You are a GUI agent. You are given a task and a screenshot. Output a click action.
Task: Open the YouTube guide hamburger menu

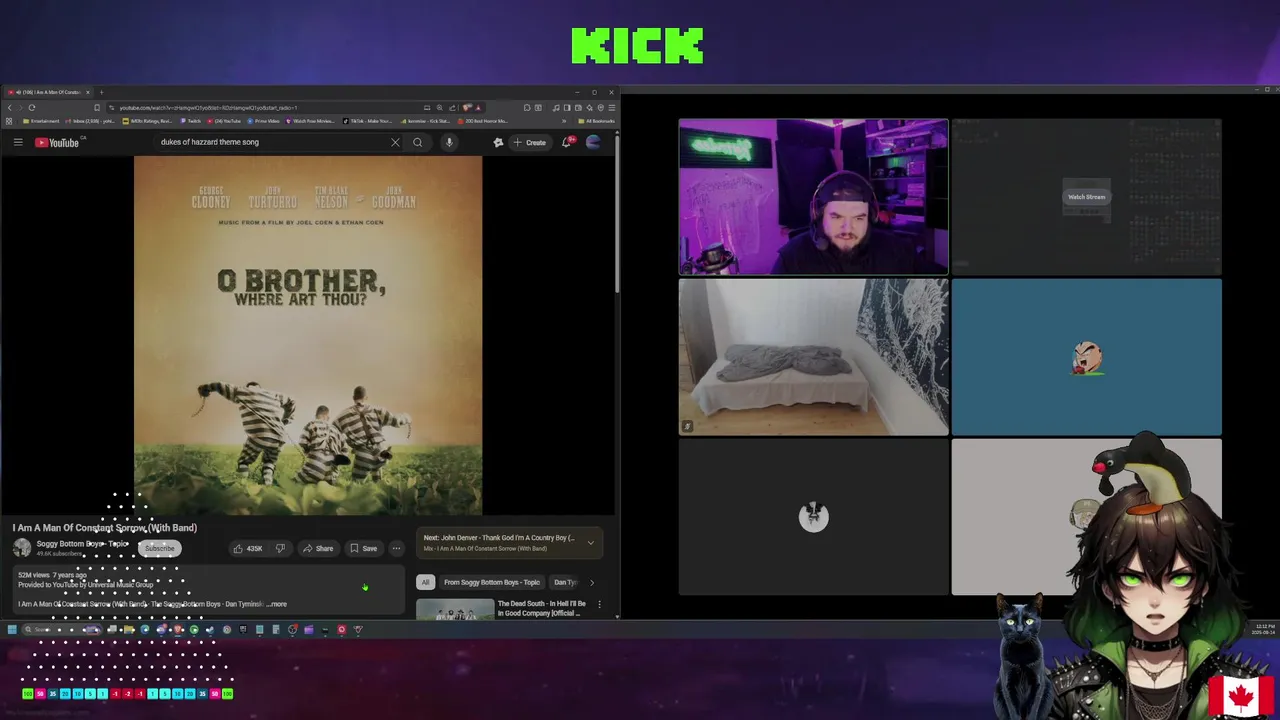tap(18, 142)
